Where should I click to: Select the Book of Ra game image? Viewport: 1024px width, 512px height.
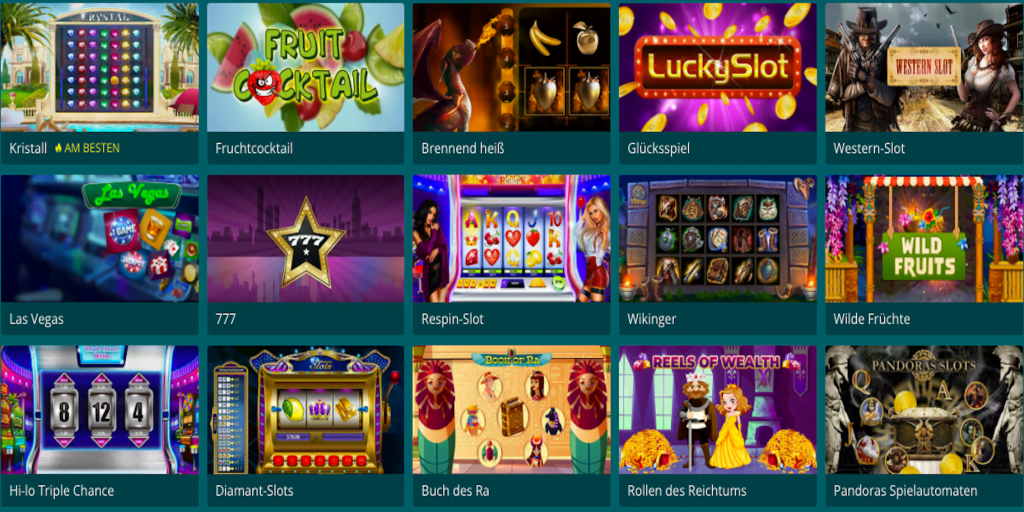(511, 409)
